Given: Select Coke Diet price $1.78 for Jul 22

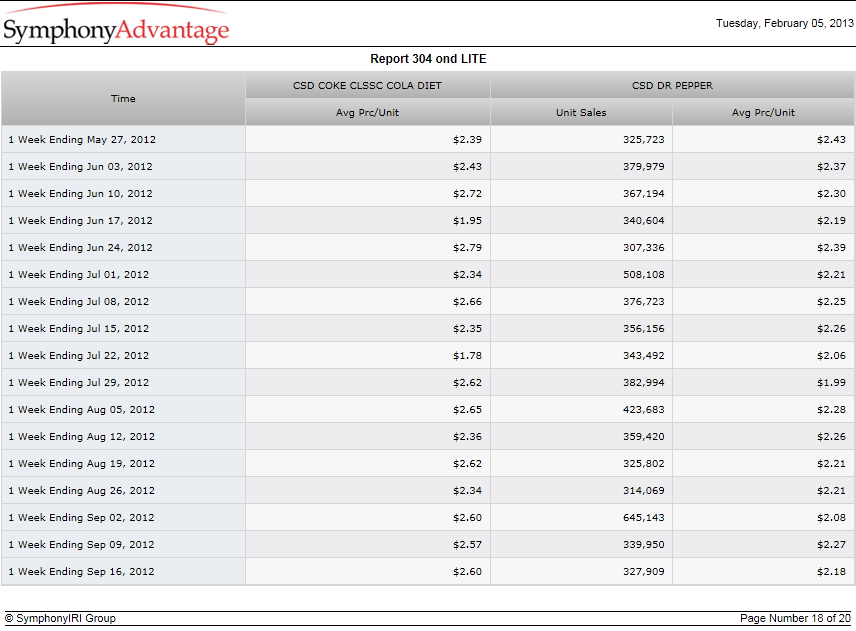Looking at the screenshot, I should 467,356.
